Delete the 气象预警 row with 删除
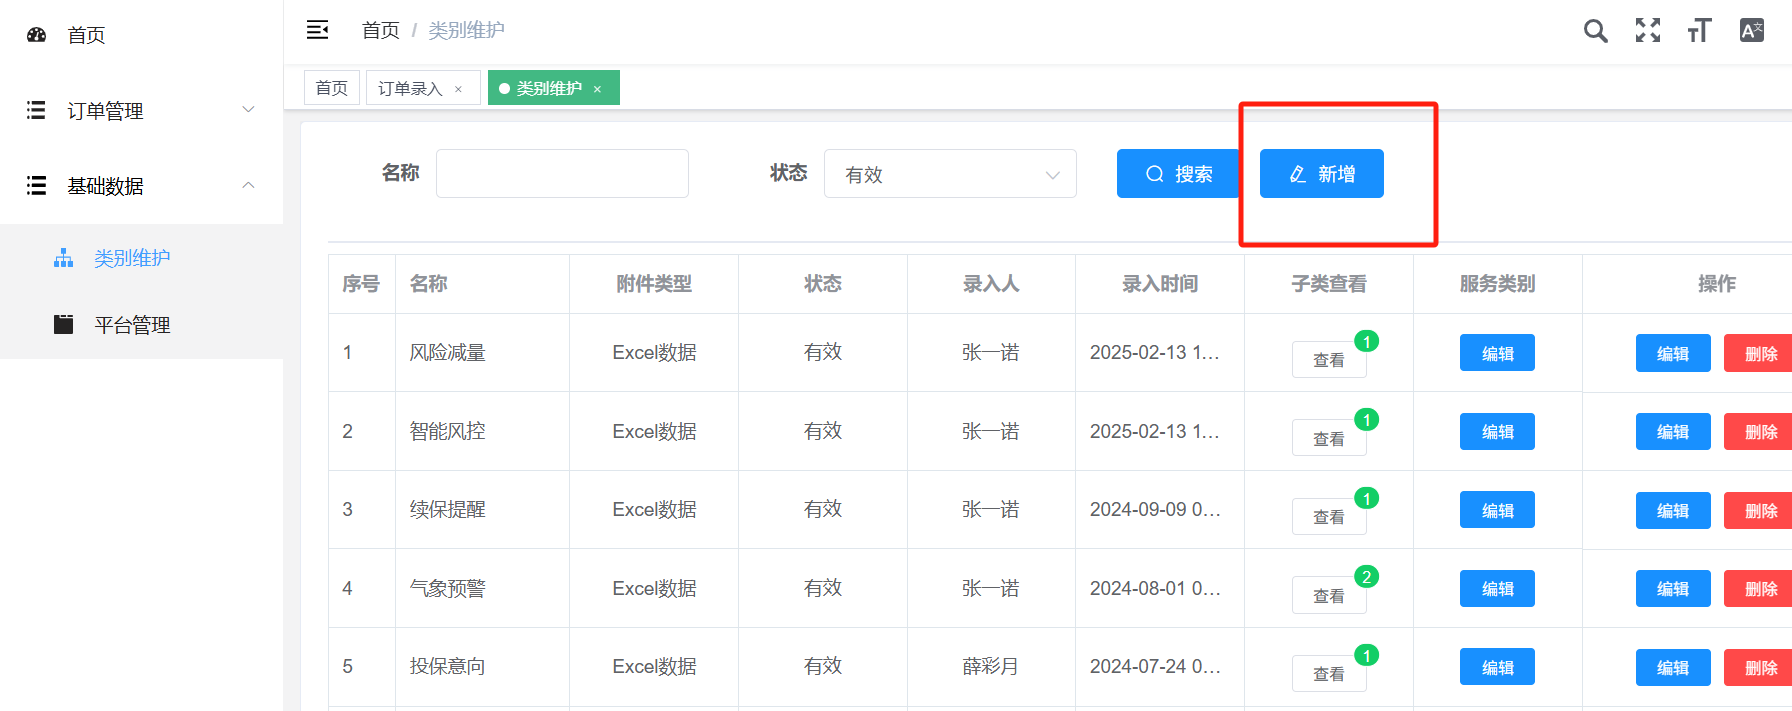Image resolution: width=1792 pixels, height=711 pixels. [x=1759, y=588]
